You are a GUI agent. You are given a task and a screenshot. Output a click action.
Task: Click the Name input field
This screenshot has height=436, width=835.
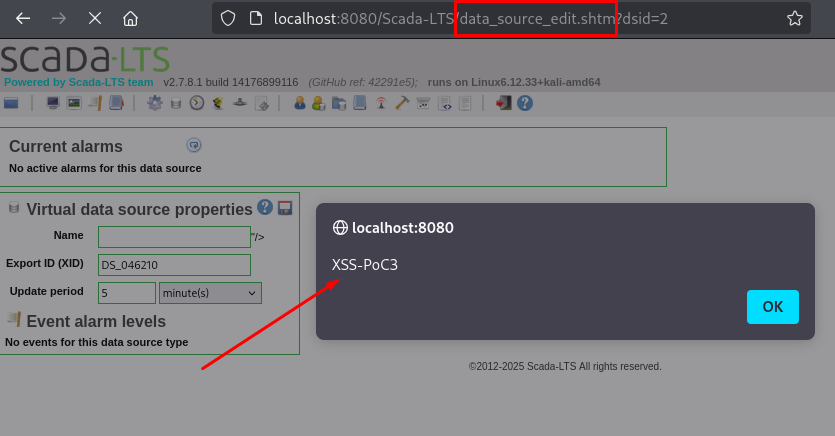point(174,237)
